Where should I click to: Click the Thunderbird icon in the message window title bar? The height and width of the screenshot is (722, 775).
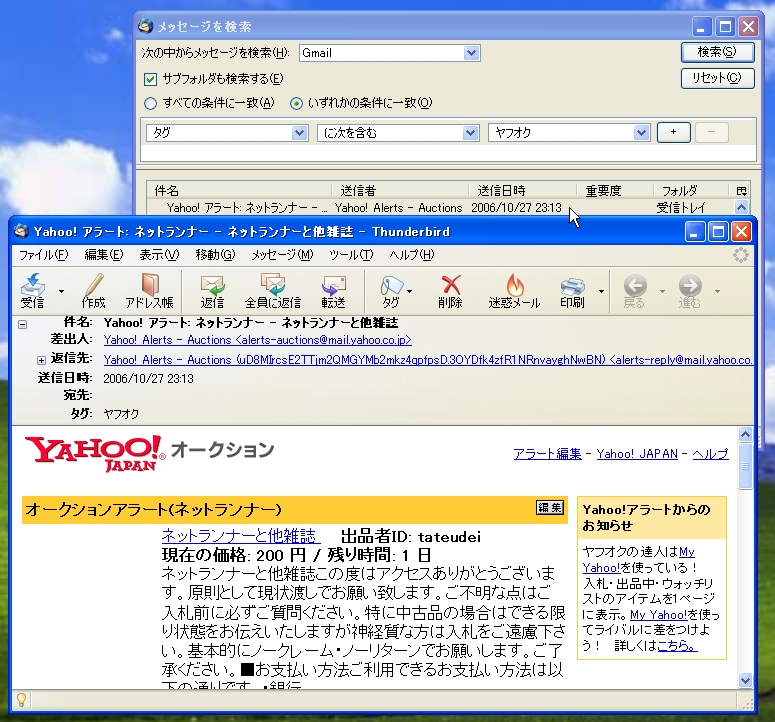point(21,231)
